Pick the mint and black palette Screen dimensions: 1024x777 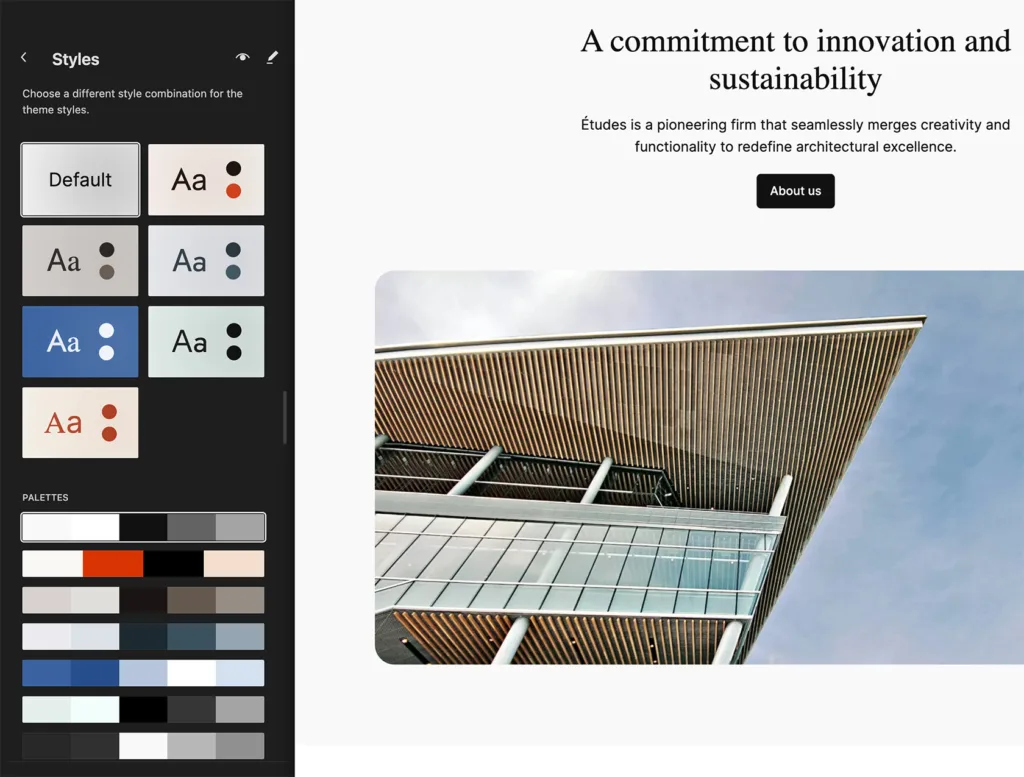(x=143, y=710)
